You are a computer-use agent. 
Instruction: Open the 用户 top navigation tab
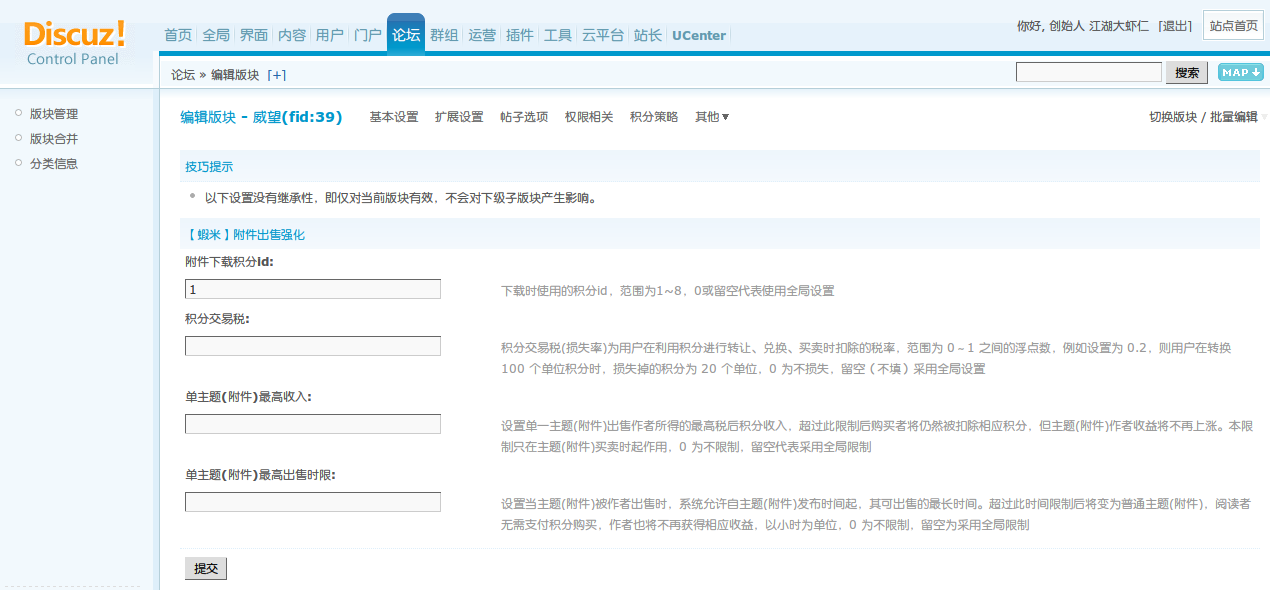(330, 35)
